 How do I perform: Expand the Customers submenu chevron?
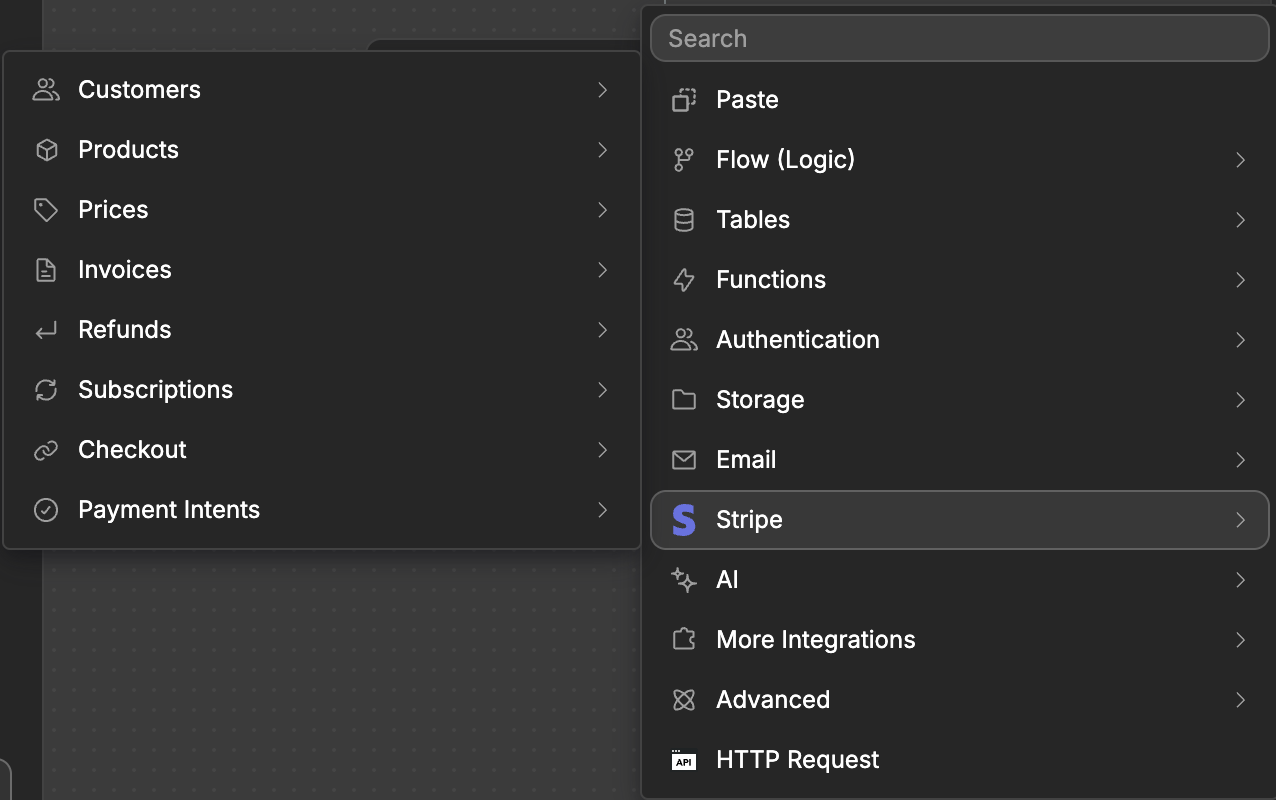[603, 90]
